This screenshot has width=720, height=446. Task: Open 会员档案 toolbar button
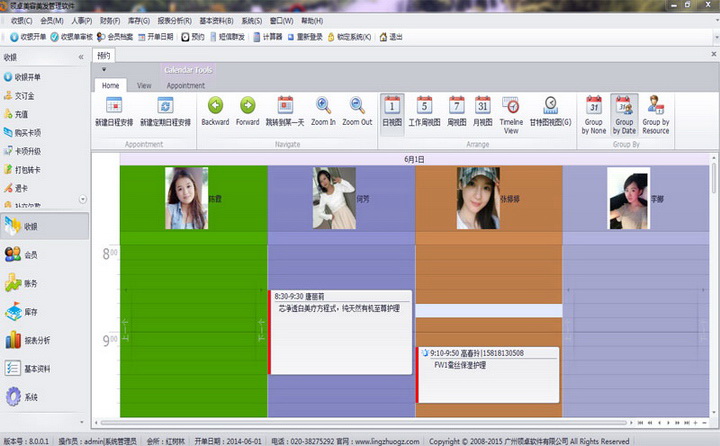click(114, 37)
